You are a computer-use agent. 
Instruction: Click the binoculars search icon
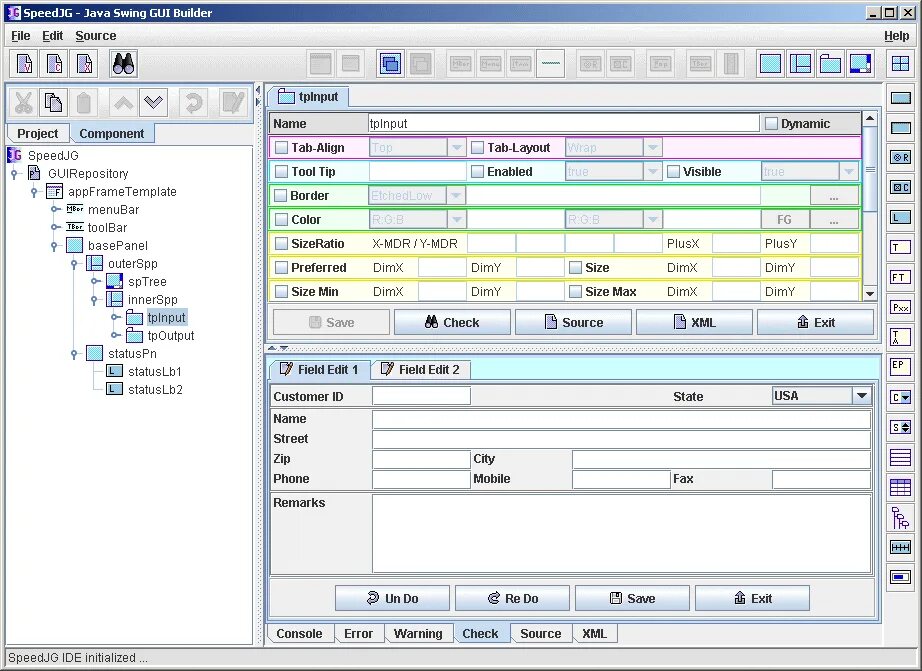click(x=123, y=64)
